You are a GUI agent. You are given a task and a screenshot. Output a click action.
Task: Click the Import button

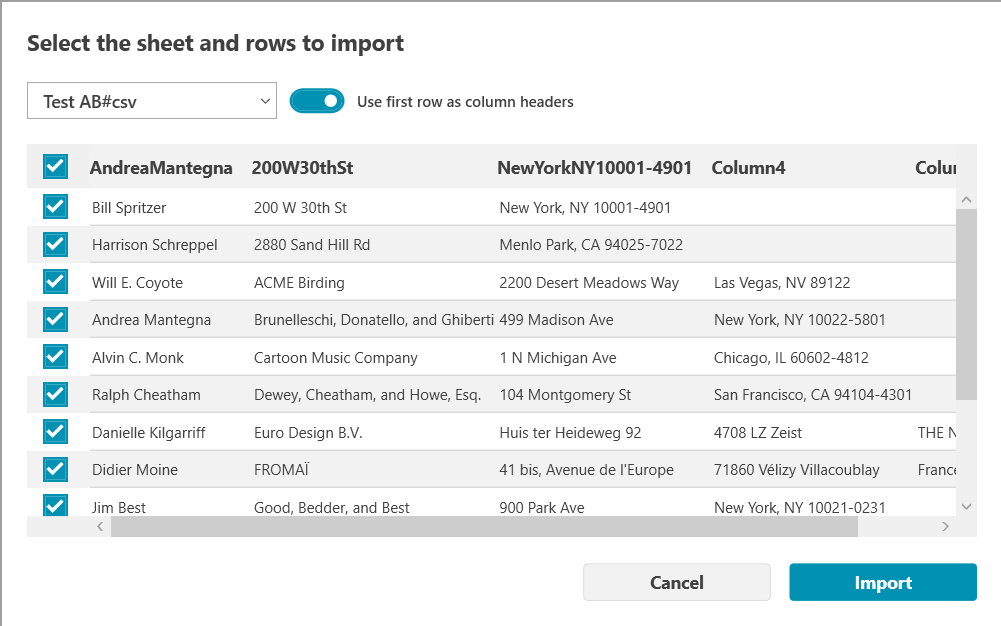pyautogui.click(x=882, y=583)
